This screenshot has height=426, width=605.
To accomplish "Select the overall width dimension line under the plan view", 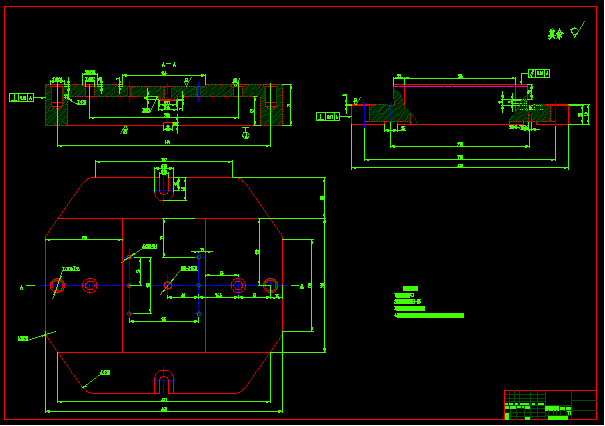I will point(164,411).
